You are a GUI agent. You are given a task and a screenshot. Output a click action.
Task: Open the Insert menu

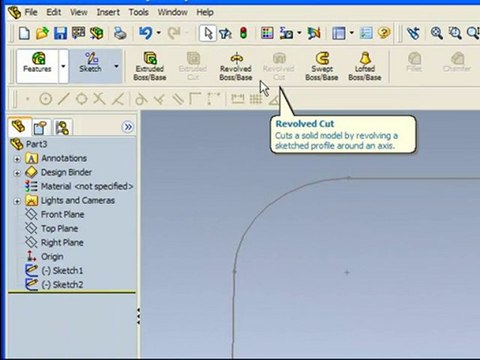[108, 12]
